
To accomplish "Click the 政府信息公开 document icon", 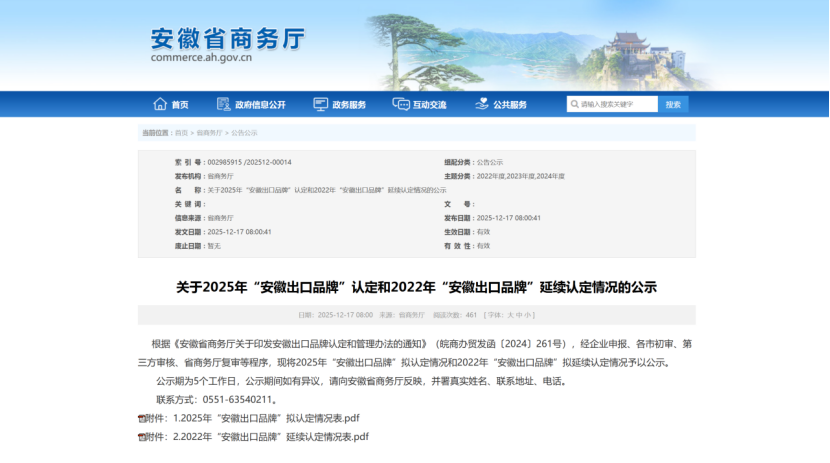I will 223,104.
